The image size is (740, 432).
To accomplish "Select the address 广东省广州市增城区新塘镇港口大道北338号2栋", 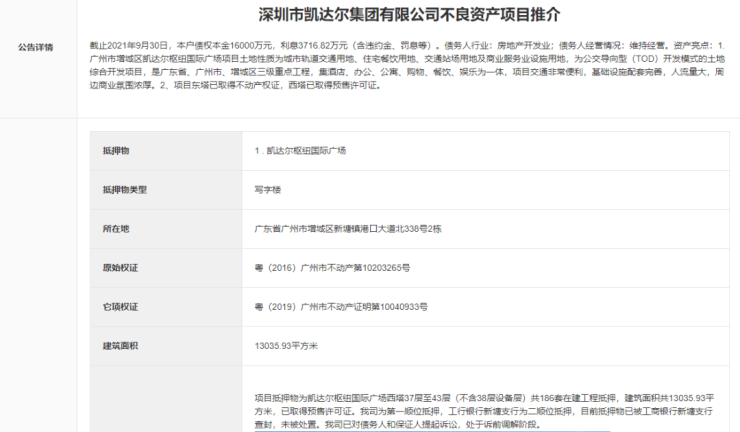I will click(348, 229).
